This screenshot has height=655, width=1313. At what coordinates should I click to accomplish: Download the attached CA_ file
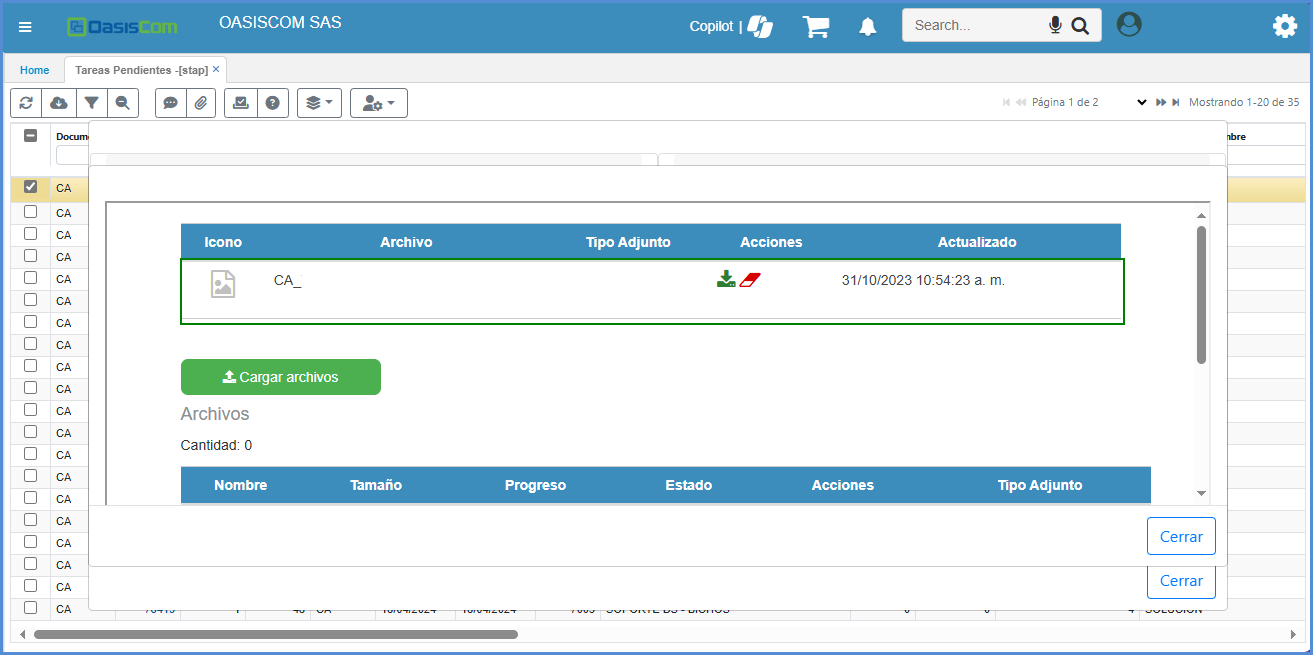(x=726, y=280)
